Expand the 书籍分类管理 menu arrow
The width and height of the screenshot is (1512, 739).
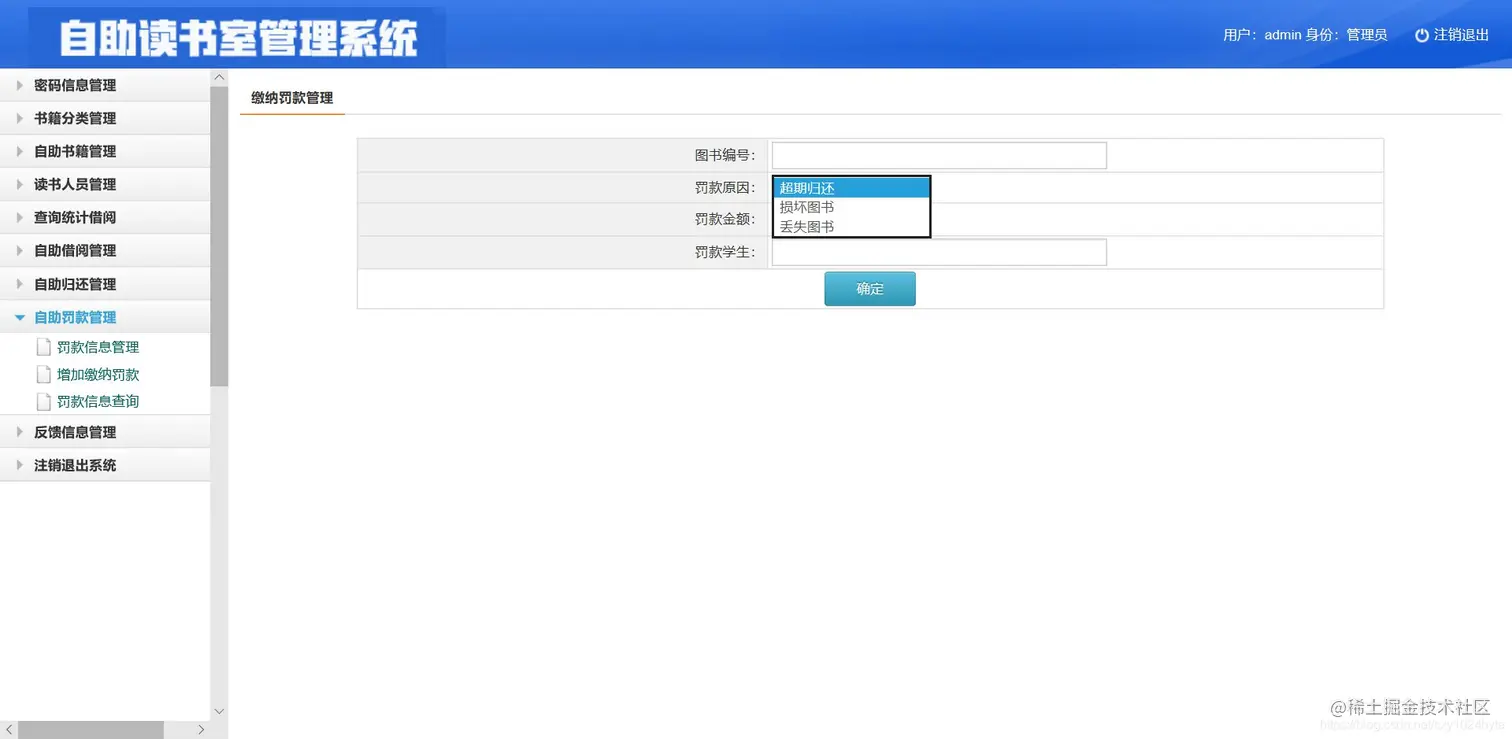tap(19, 118)
